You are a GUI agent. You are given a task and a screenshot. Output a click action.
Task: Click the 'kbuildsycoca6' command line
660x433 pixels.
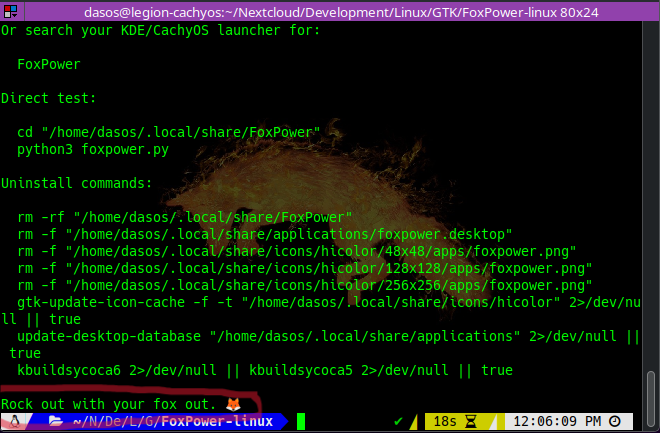pos(265,370)
